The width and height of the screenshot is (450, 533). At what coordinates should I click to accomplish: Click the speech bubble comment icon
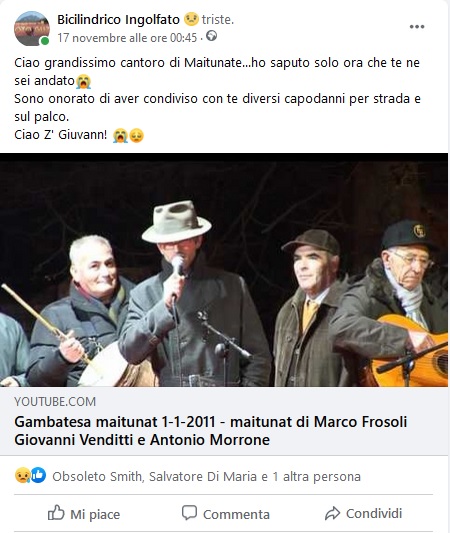point(189,513)
